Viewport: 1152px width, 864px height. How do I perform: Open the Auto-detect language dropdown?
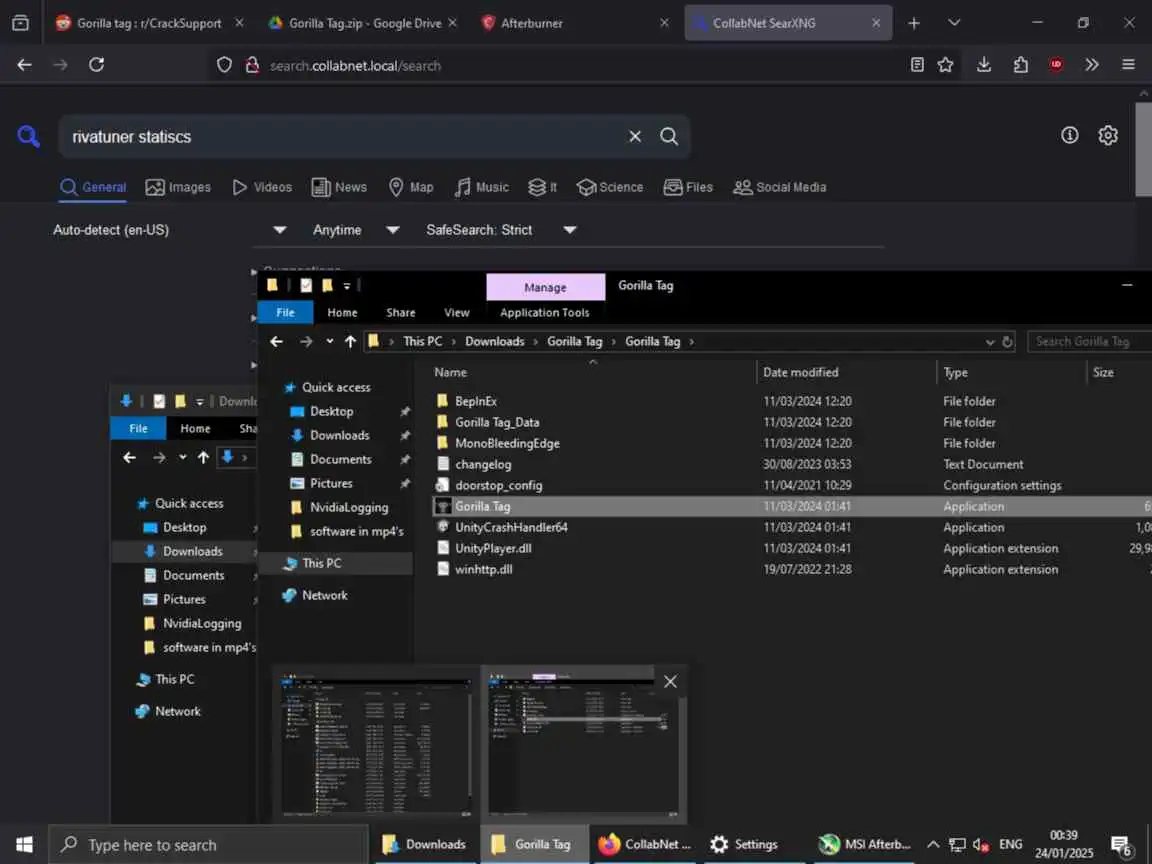coord(169,230)
